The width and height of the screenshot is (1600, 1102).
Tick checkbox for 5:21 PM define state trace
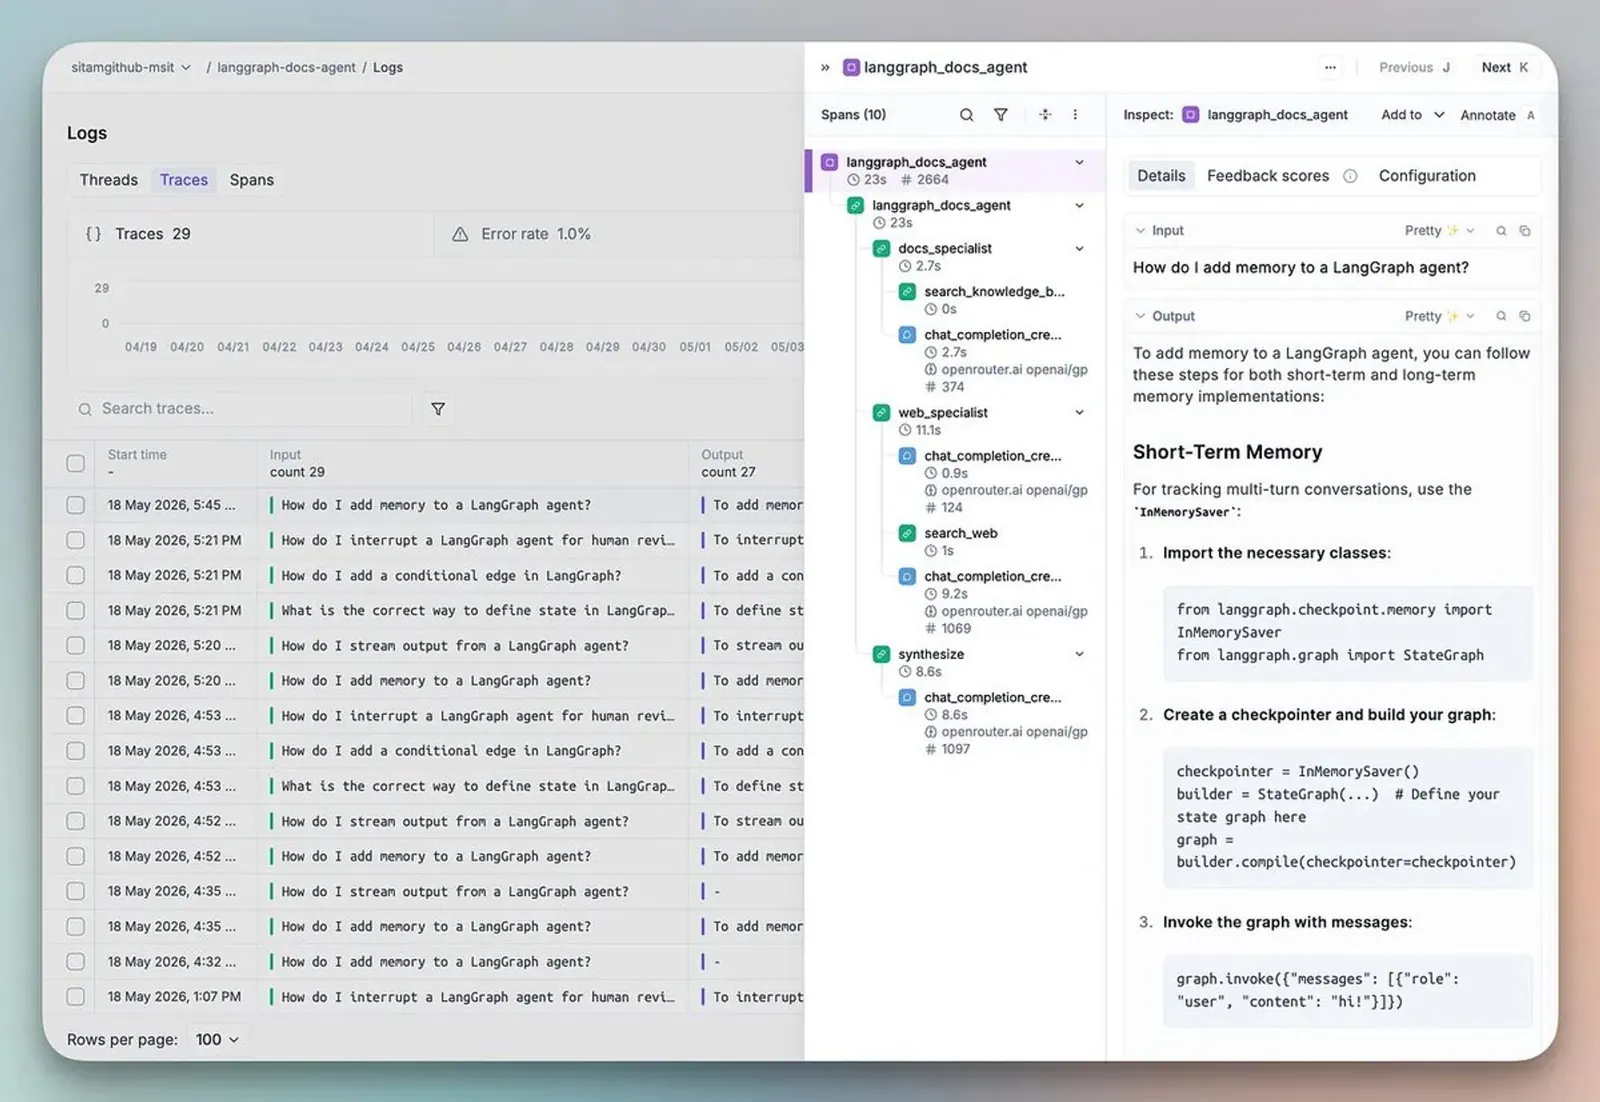click(x=75, y=610)
